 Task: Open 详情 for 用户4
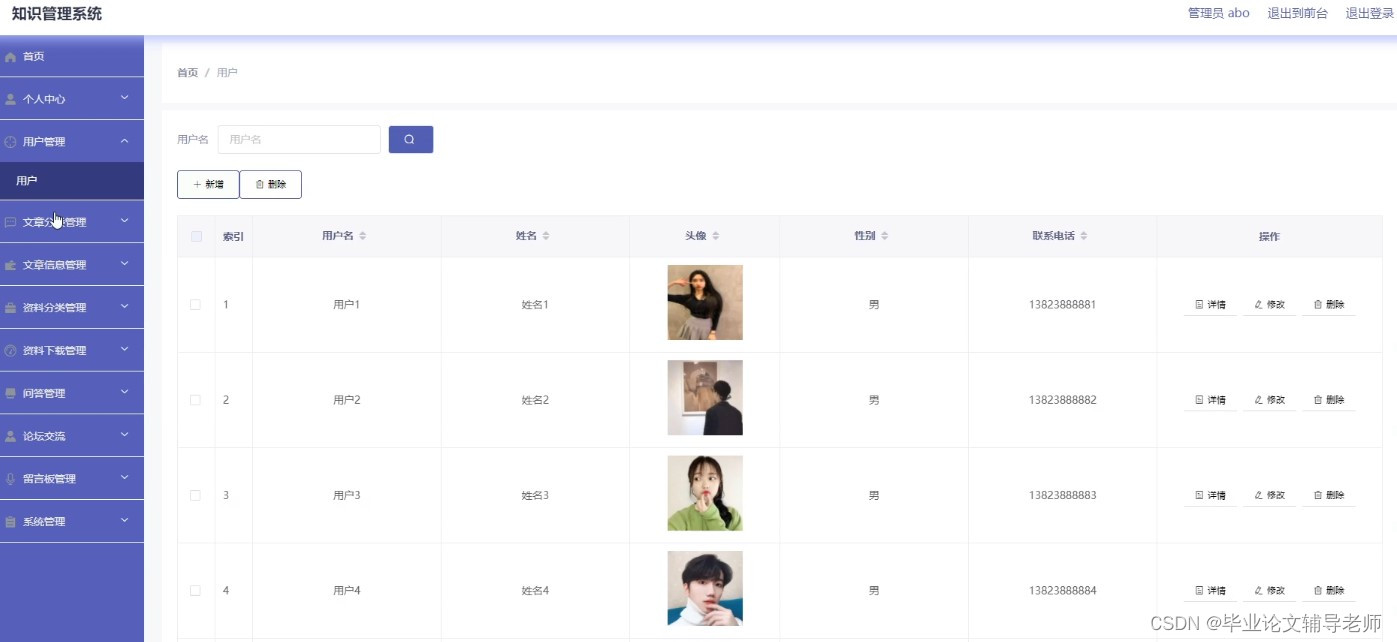point(1210,590)
